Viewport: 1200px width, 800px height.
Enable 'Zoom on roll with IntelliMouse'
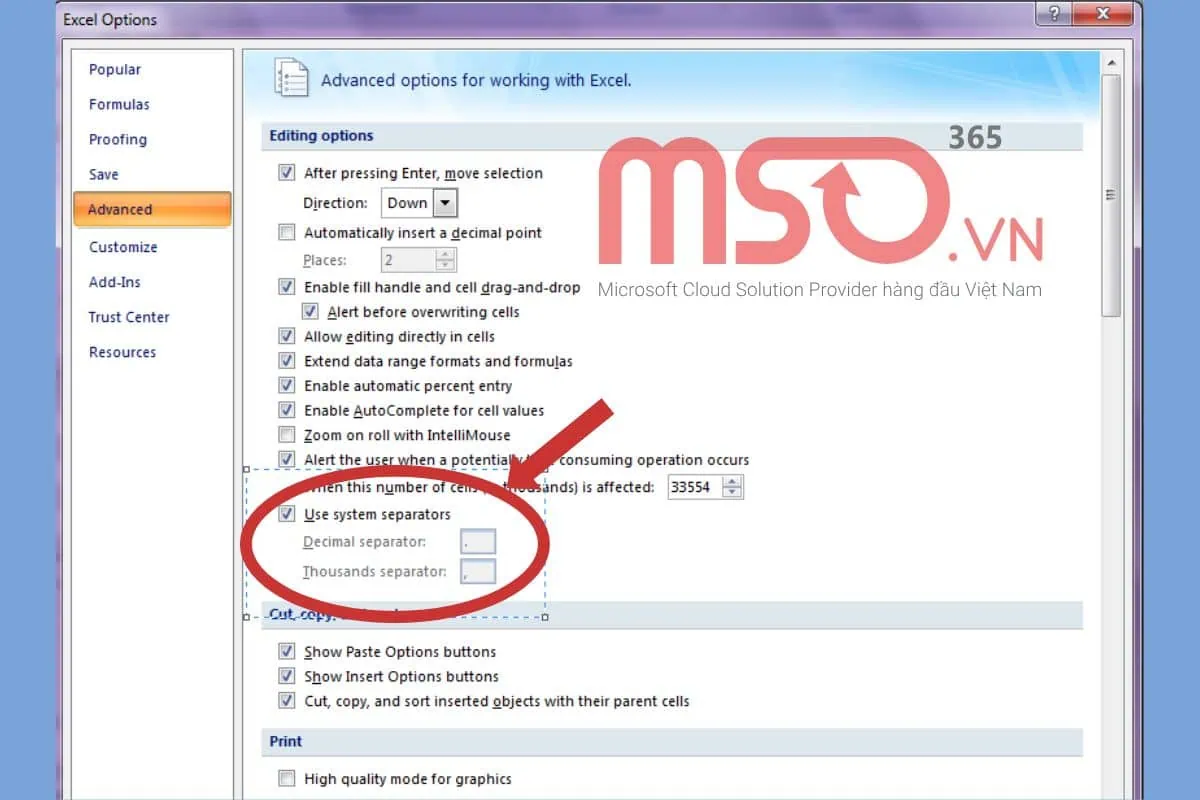click(x=287, y=435)
